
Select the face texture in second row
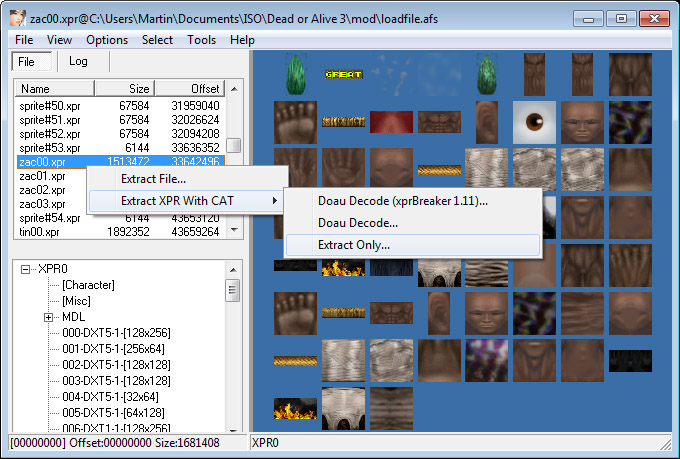(x=582, y=122)
